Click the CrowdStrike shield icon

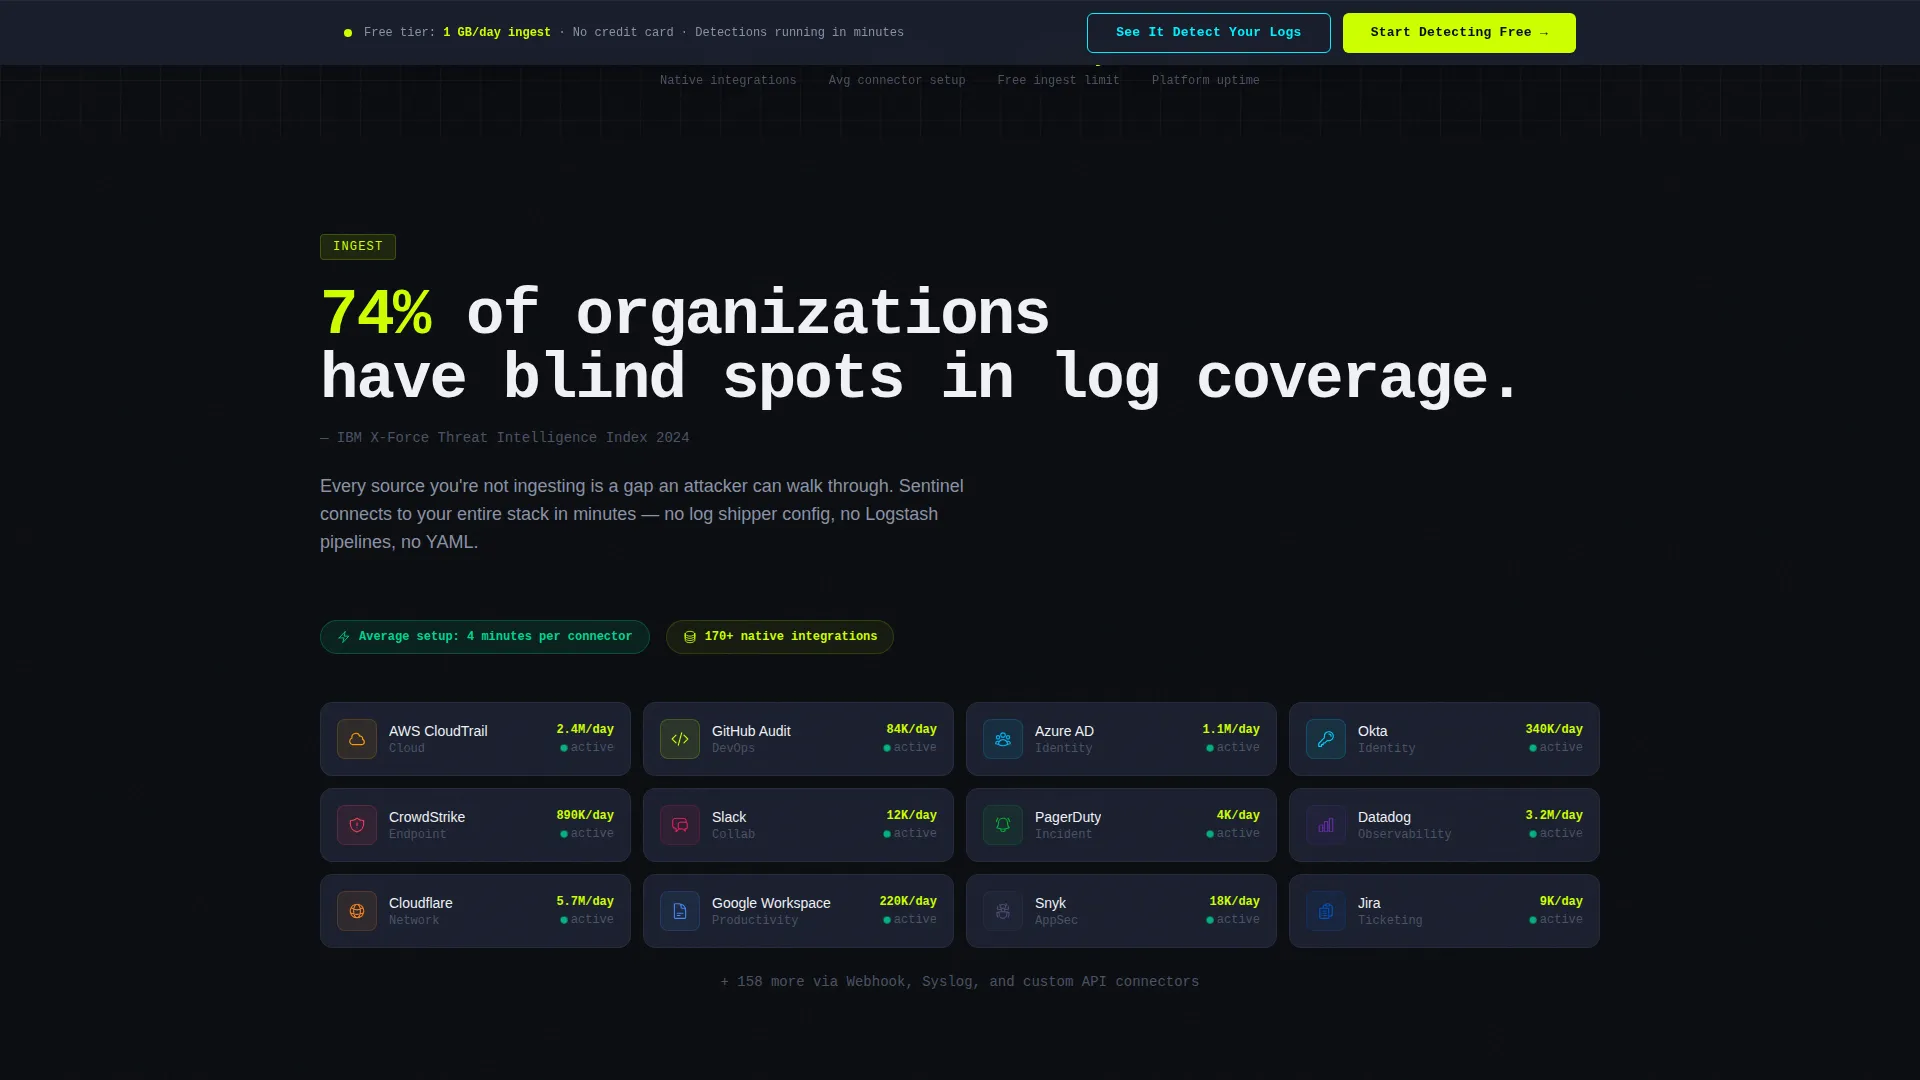pos(357,825)
